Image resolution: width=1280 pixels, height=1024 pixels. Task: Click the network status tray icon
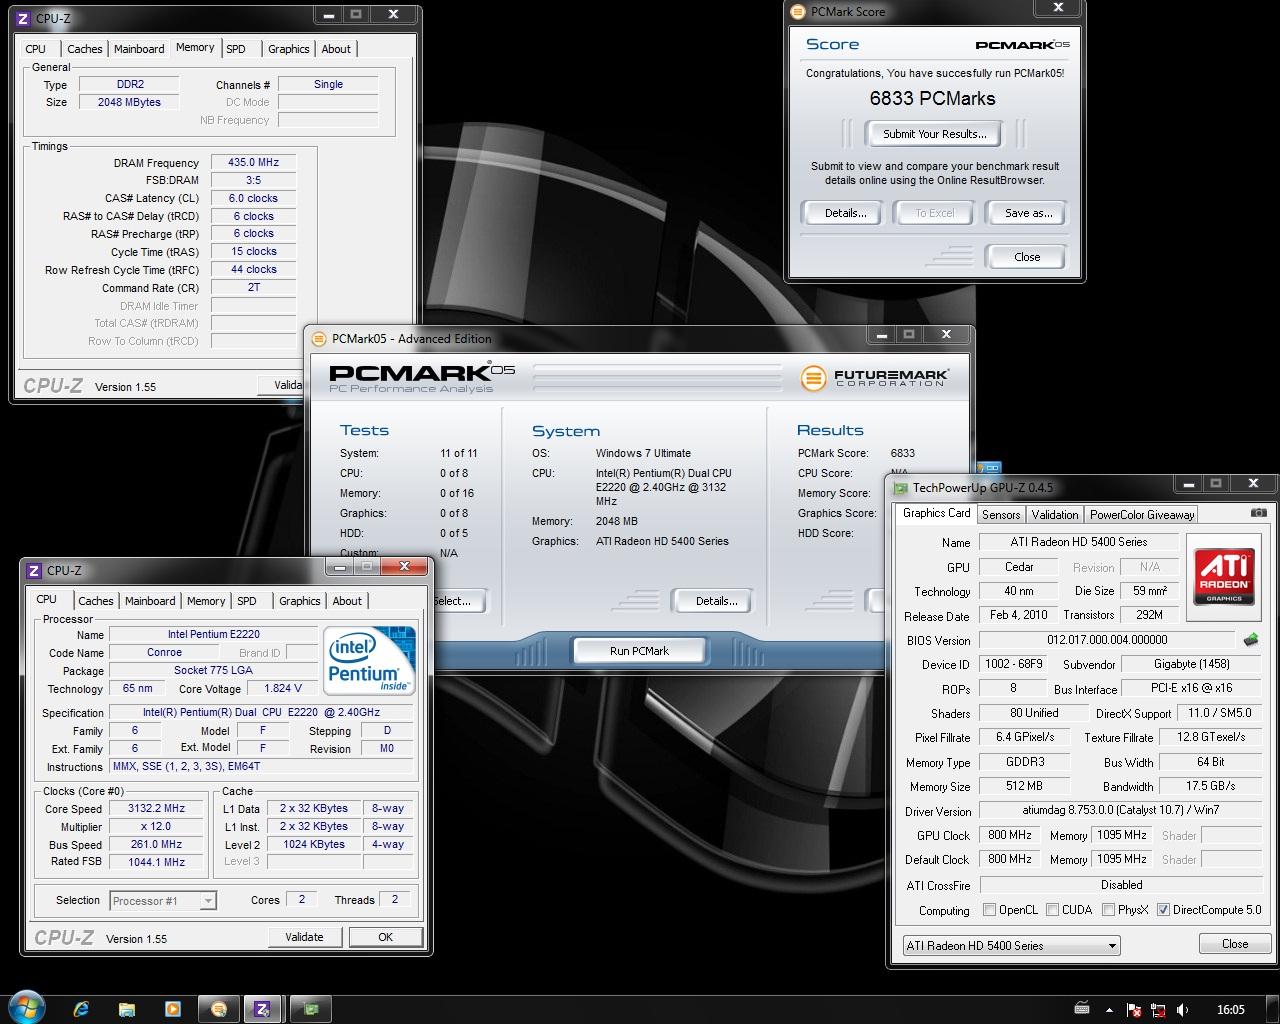1159,1010
